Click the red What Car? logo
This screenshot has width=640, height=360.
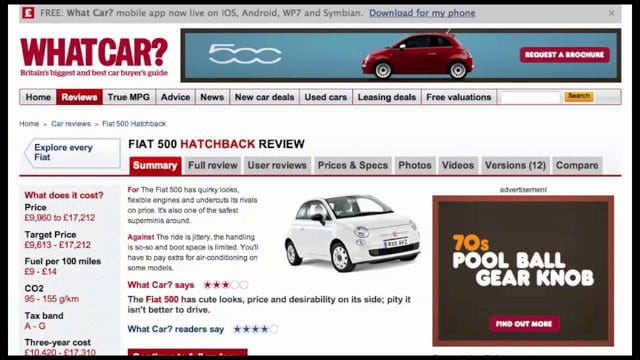(94, 57)
